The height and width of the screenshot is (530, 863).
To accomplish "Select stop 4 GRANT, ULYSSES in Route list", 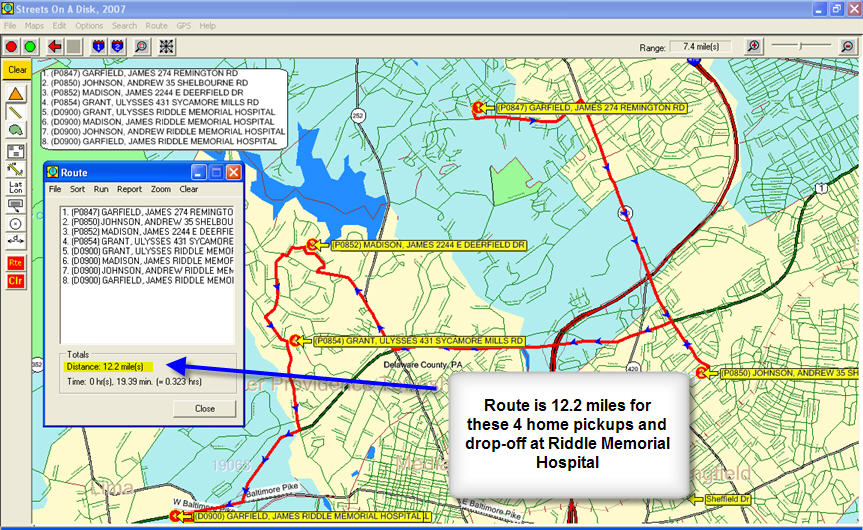I will point(148,241).
